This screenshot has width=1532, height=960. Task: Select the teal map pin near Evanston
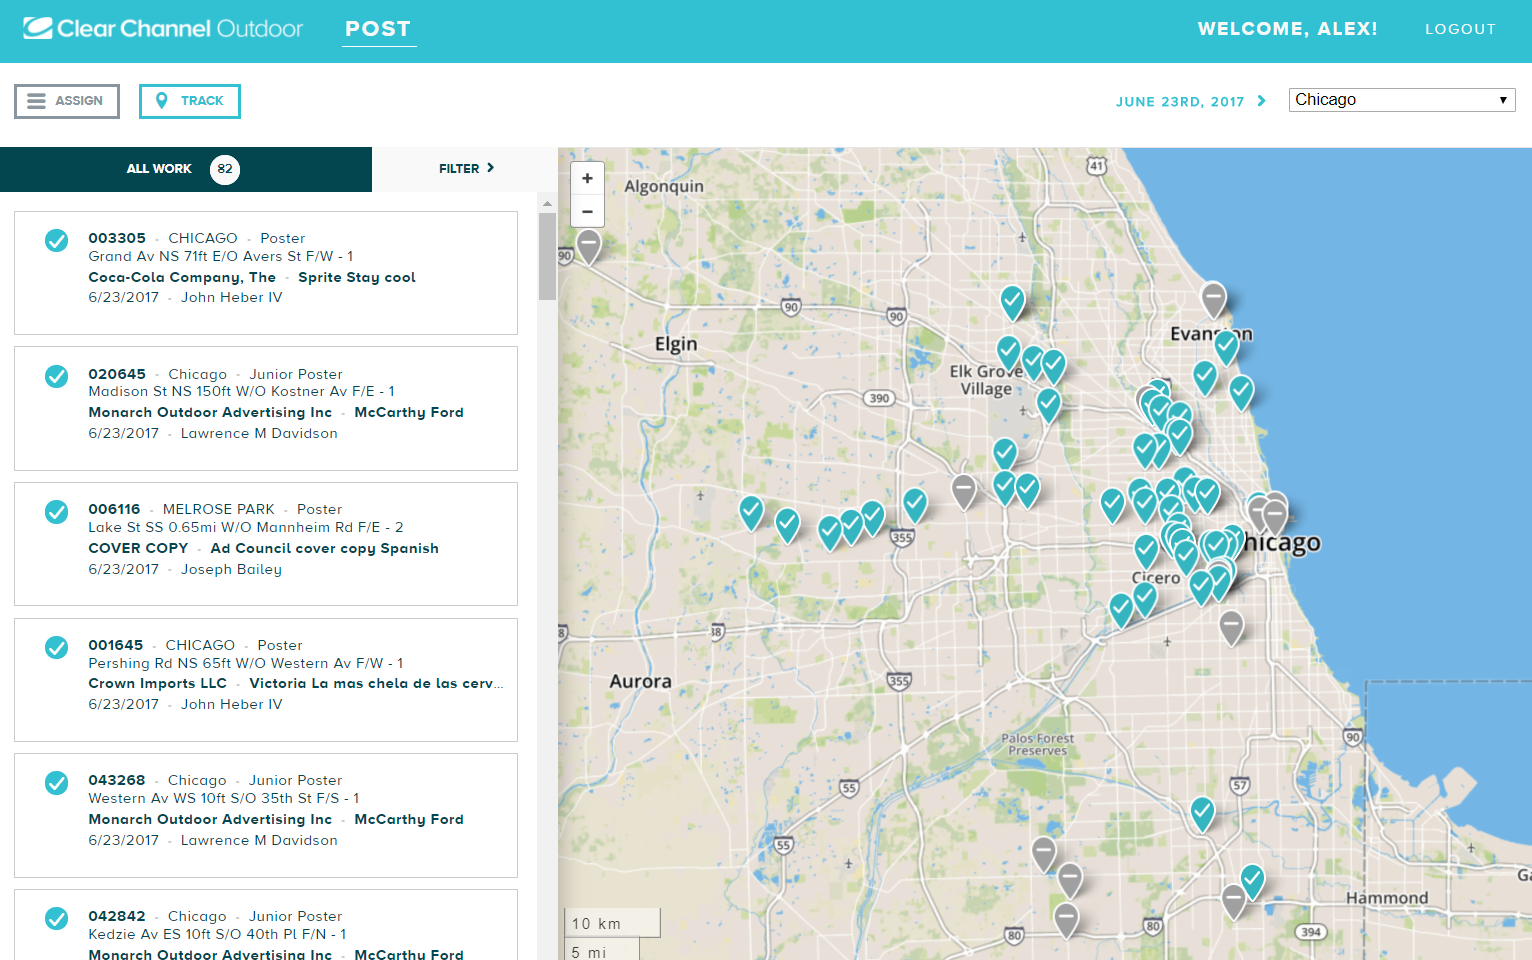pyautogui.click(x=1228, y=345)
